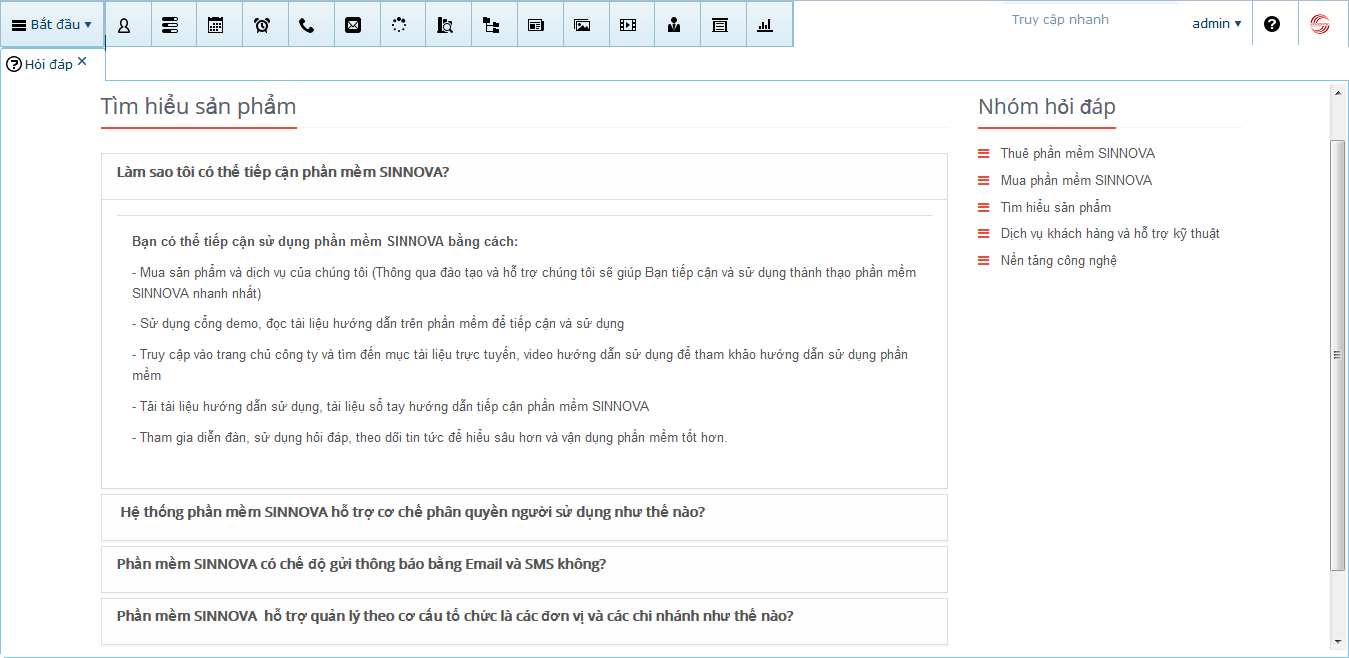
Task: Click the help question mark icon
Action: coord(1272,24)
